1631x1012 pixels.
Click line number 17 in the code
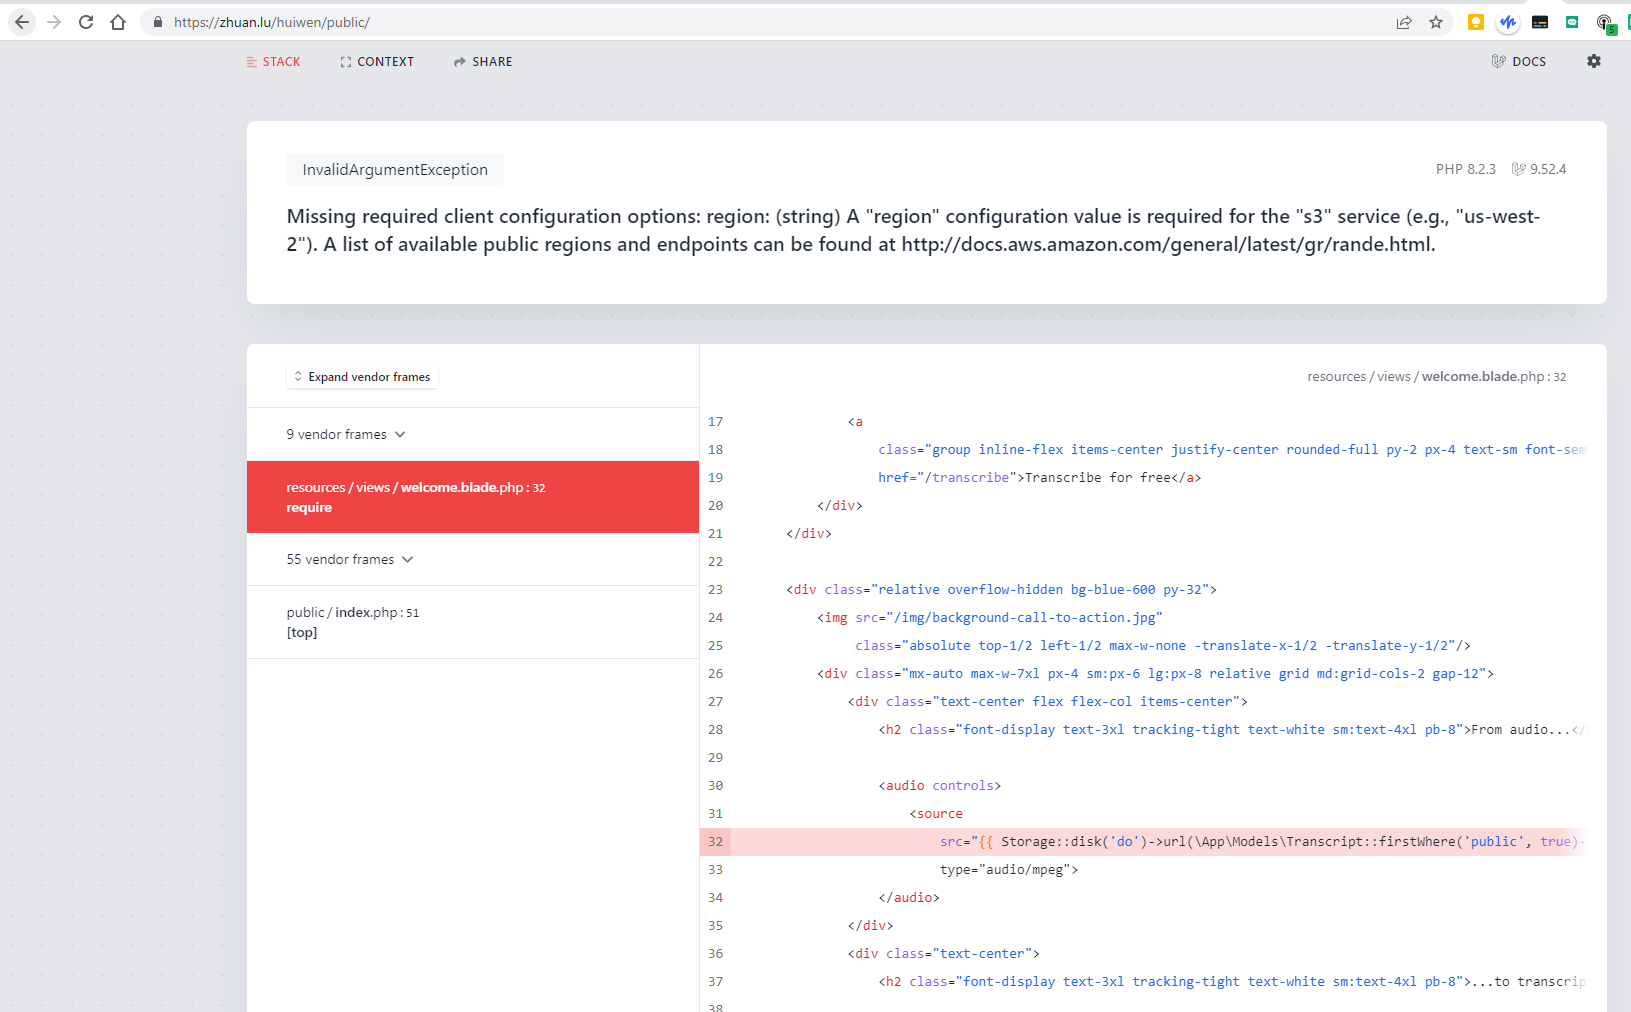(x=715, y=422)
